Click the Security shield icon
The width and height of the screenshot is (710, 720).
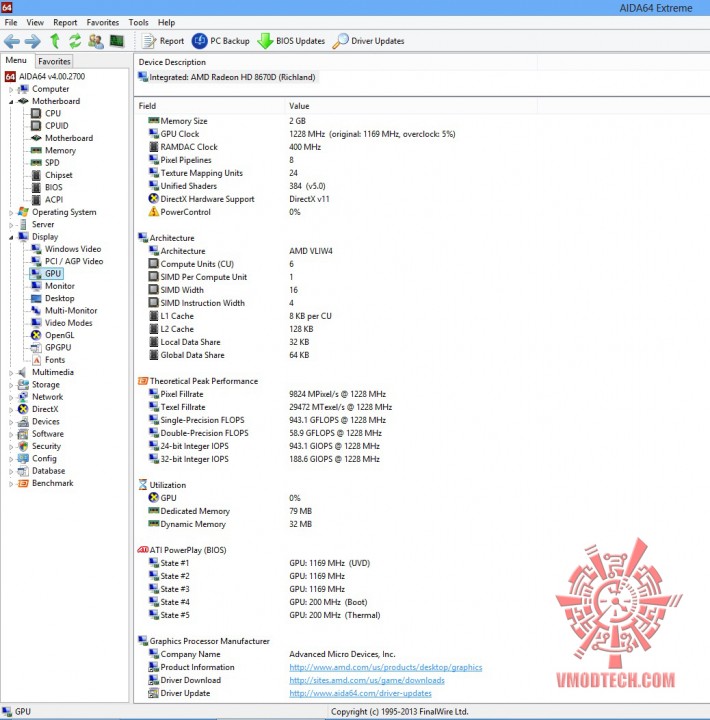(23, 446)
